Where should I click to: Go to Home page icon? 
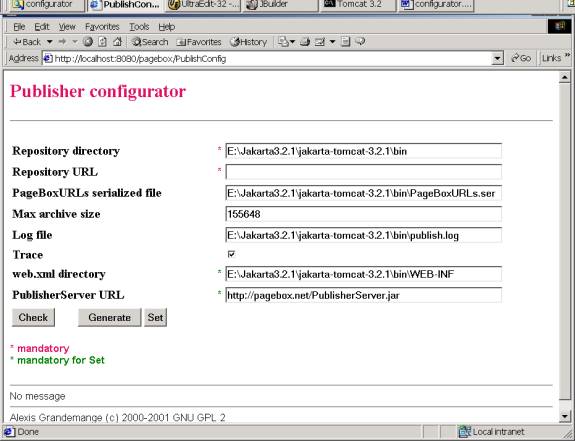117,42
